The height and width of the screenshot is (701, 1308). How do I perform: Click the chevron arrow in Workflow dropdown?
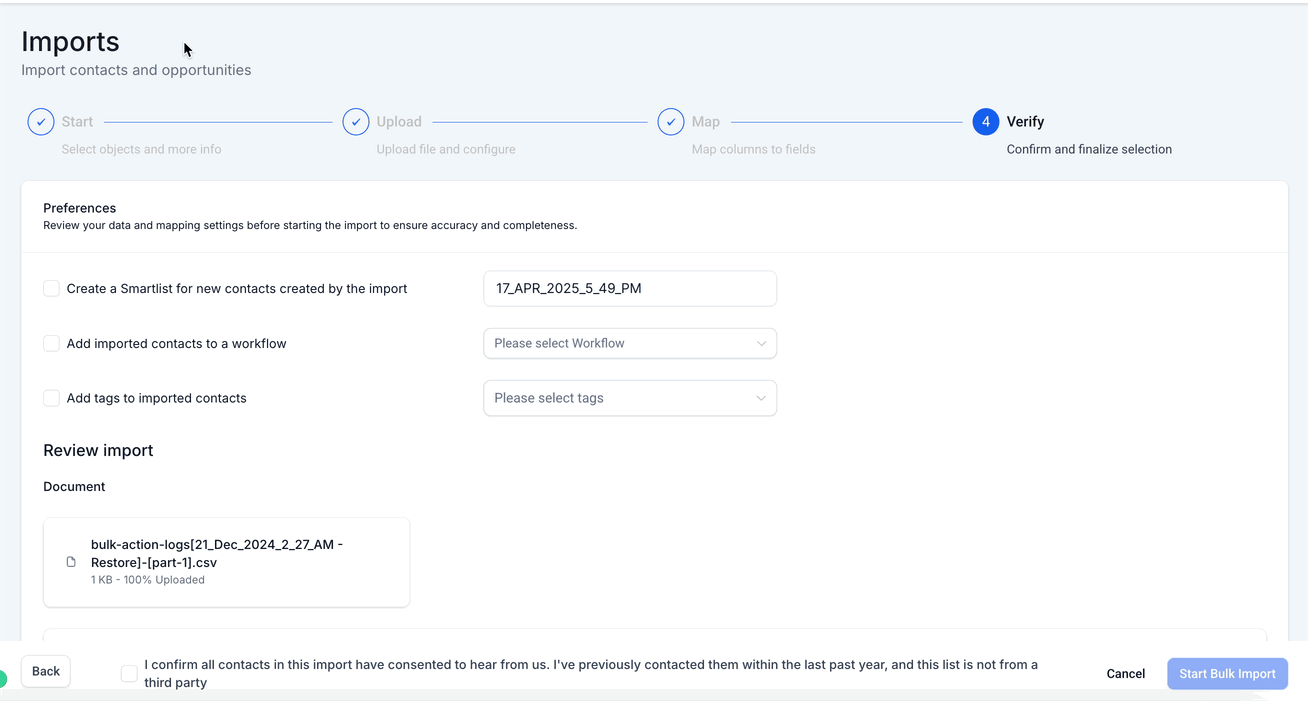pos(761,344)
